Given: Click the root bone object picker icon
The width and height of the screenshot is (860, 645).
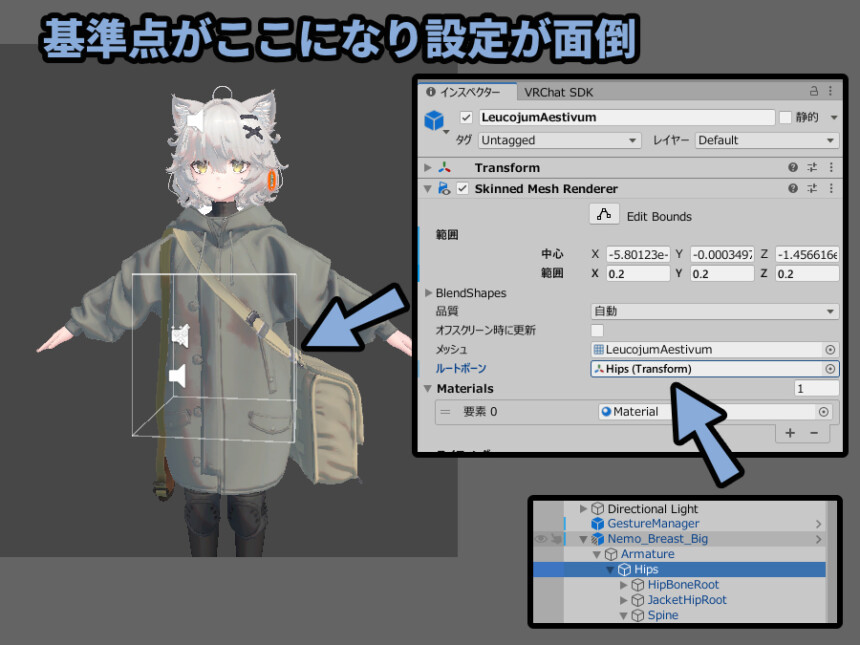Looking at the screenshot, I should point(830,369).
